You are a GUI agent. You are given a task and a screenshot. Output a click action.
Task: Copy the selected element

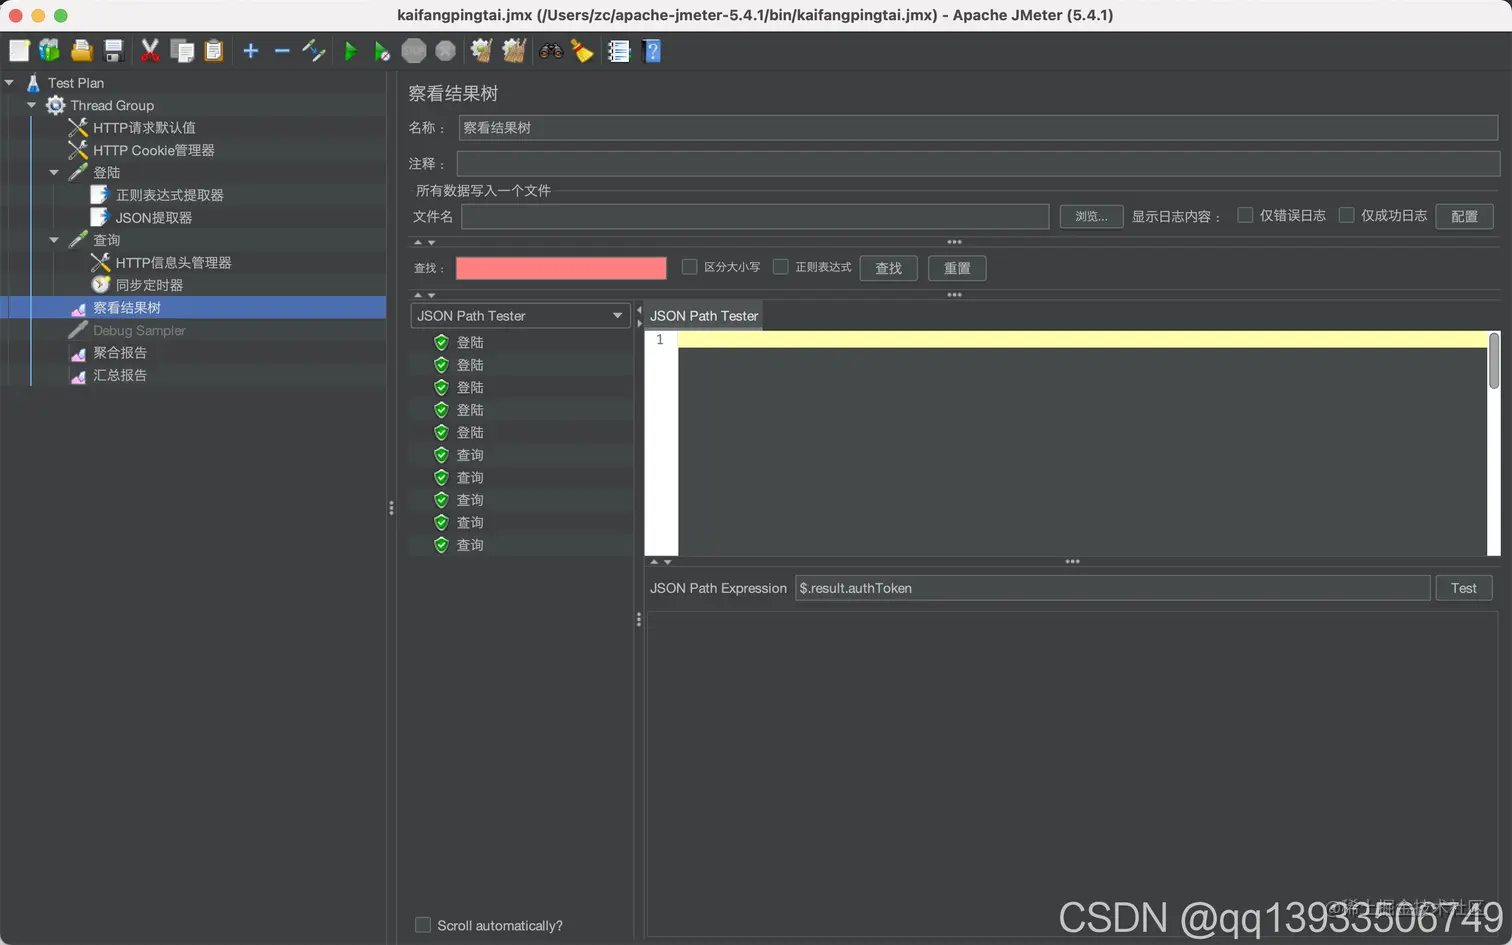coord(182,51)
